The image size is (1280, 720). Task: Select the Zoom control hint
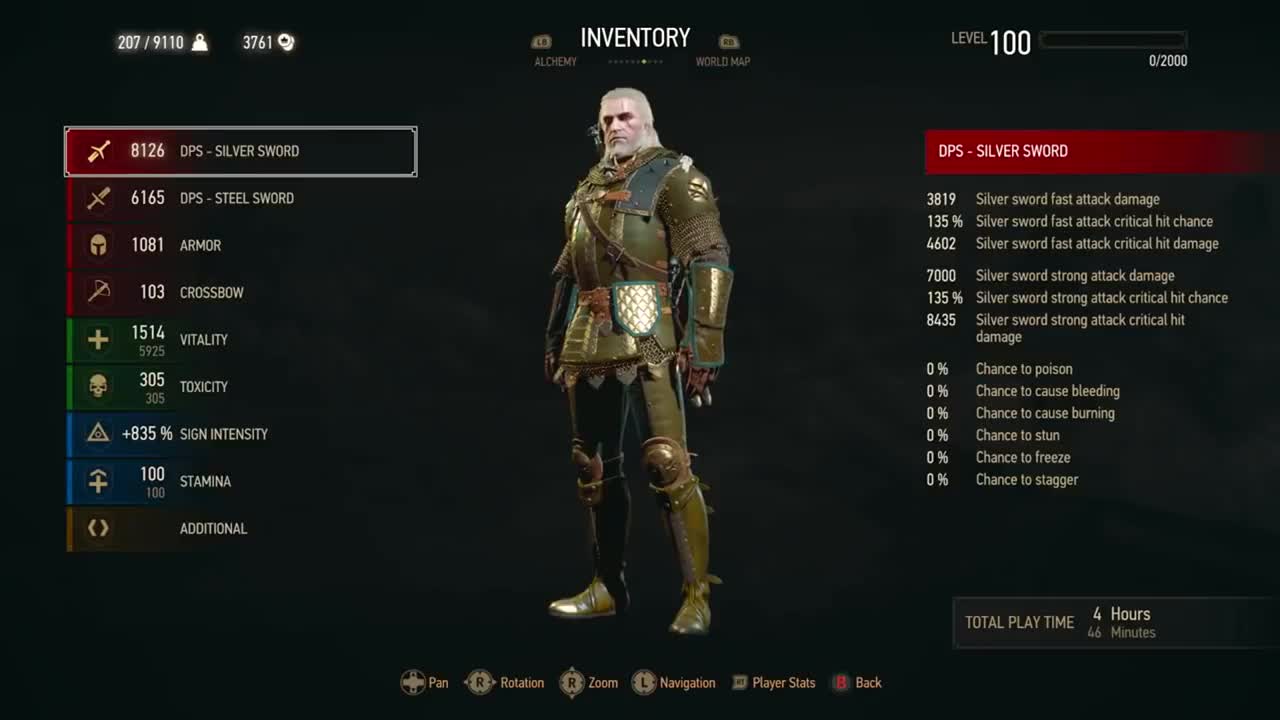coord(588,683)
